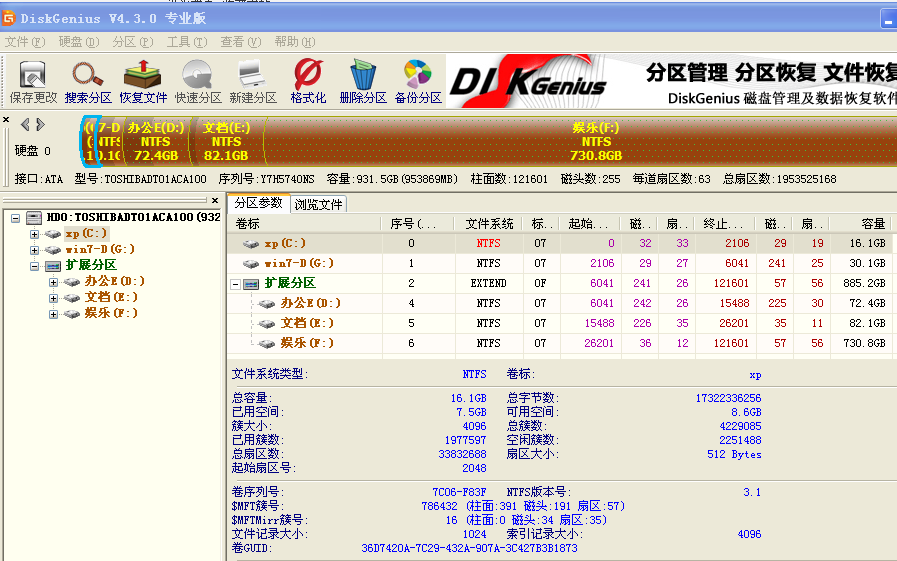Click drive icon of 娱乐 (F:) table row

pyautogui.click(x=267, y=344)
